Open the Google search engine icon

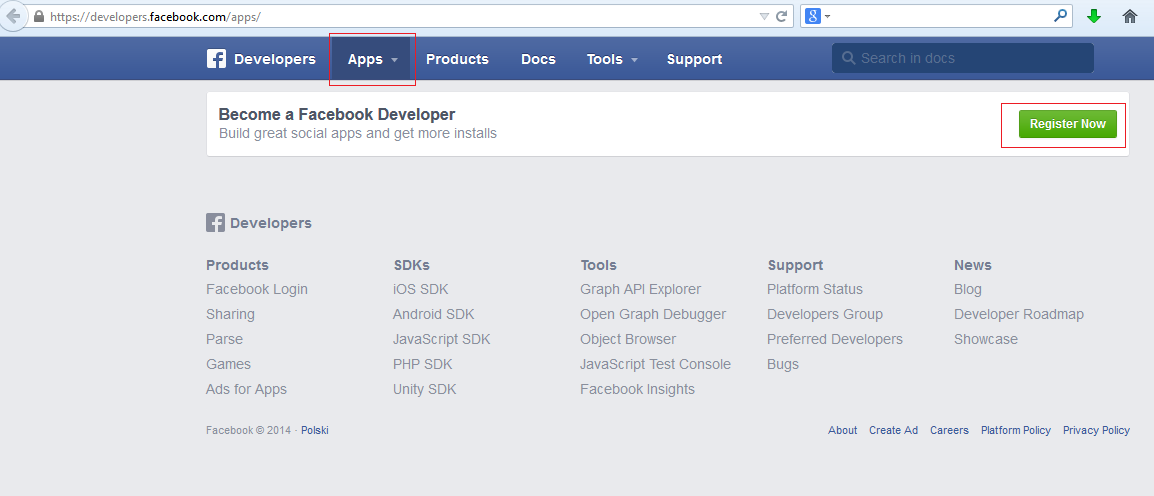tap(813, 15)
